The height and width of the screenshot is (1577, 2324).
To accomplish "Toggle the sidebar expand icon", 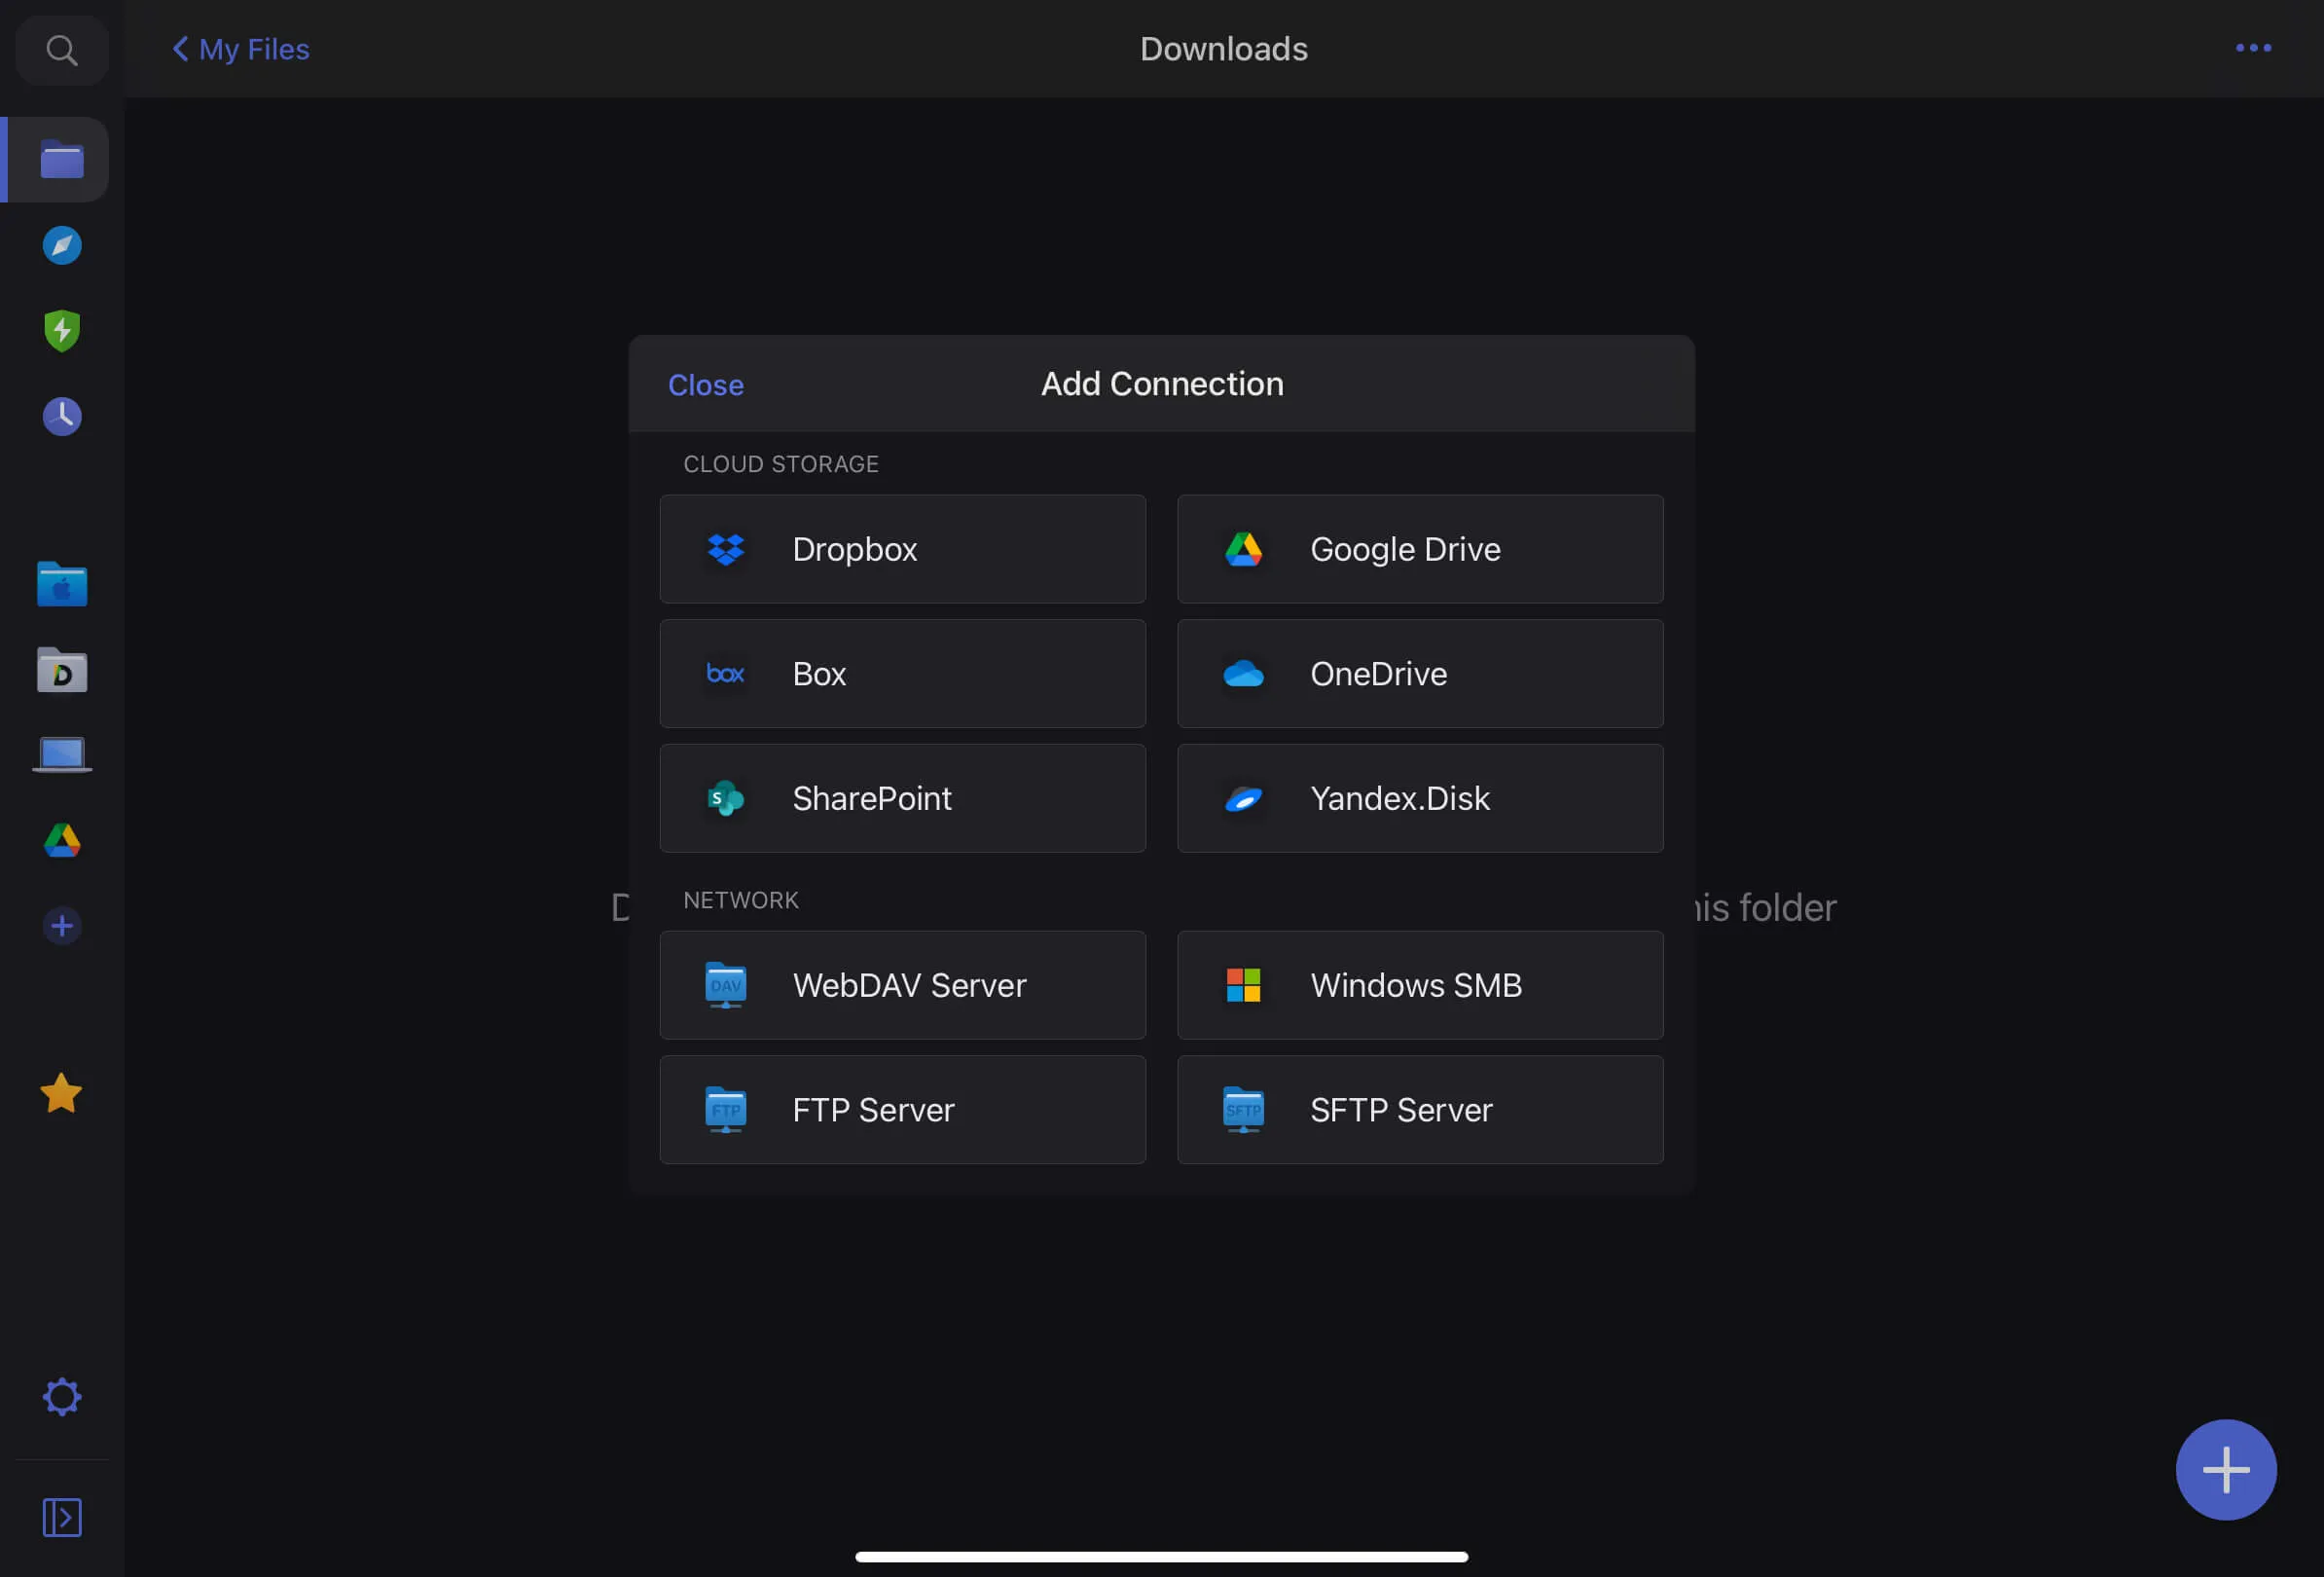I will [x=61, y=1517].
